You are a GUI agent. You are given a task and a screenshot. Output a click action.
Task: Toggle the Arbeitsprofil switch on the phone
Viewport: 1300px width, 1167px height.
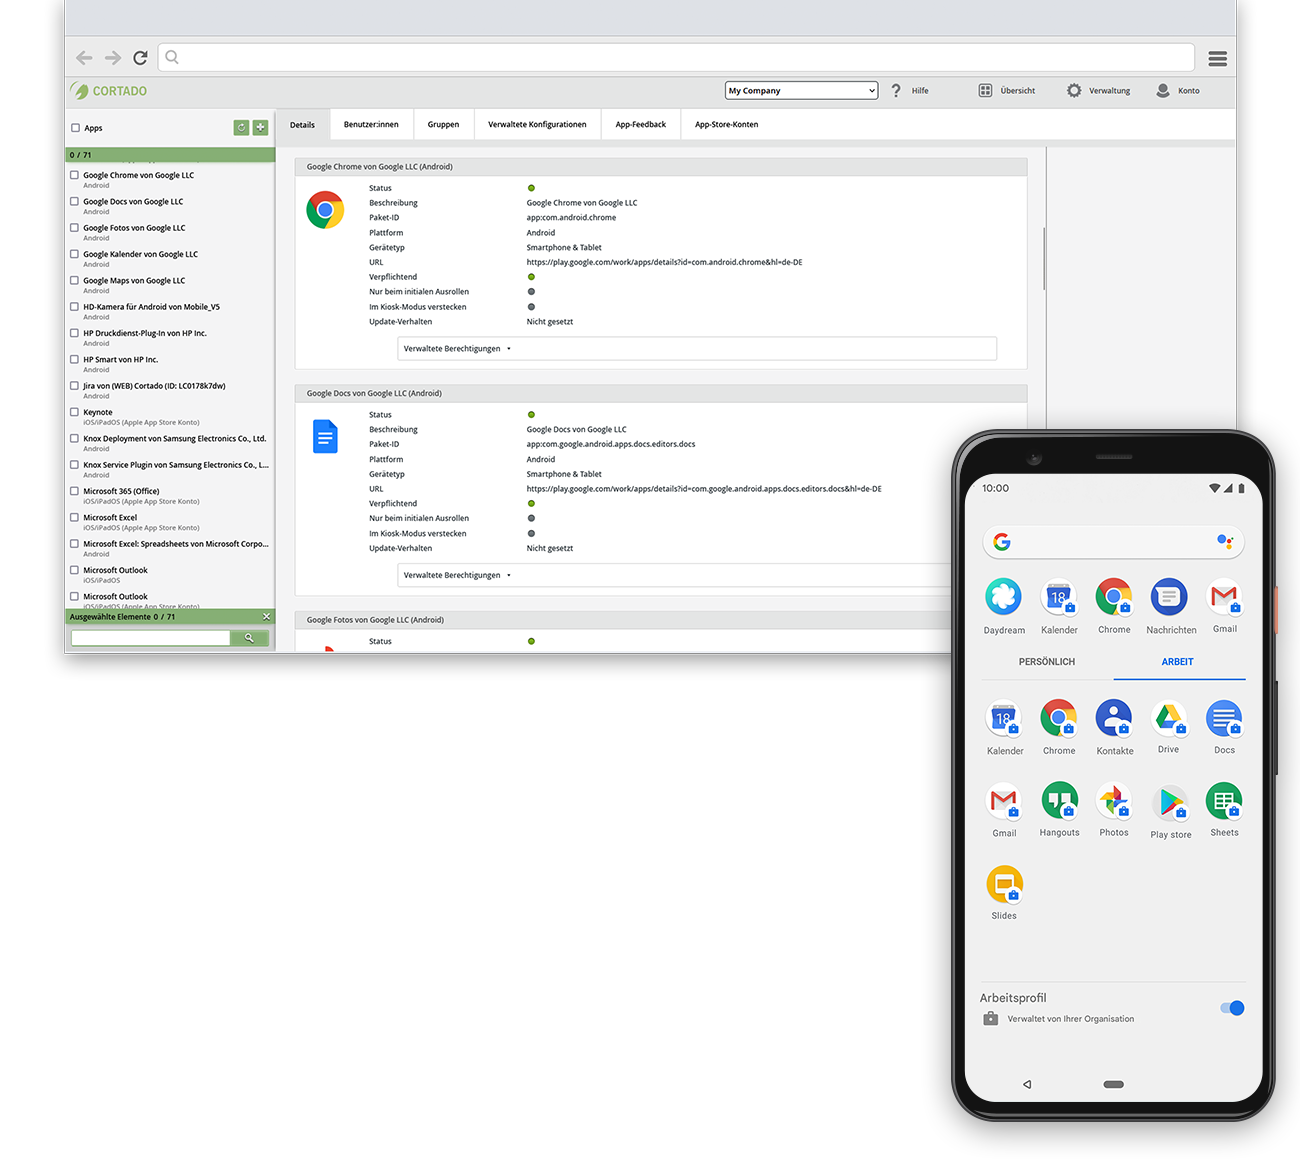(x=1232, y=1008)
